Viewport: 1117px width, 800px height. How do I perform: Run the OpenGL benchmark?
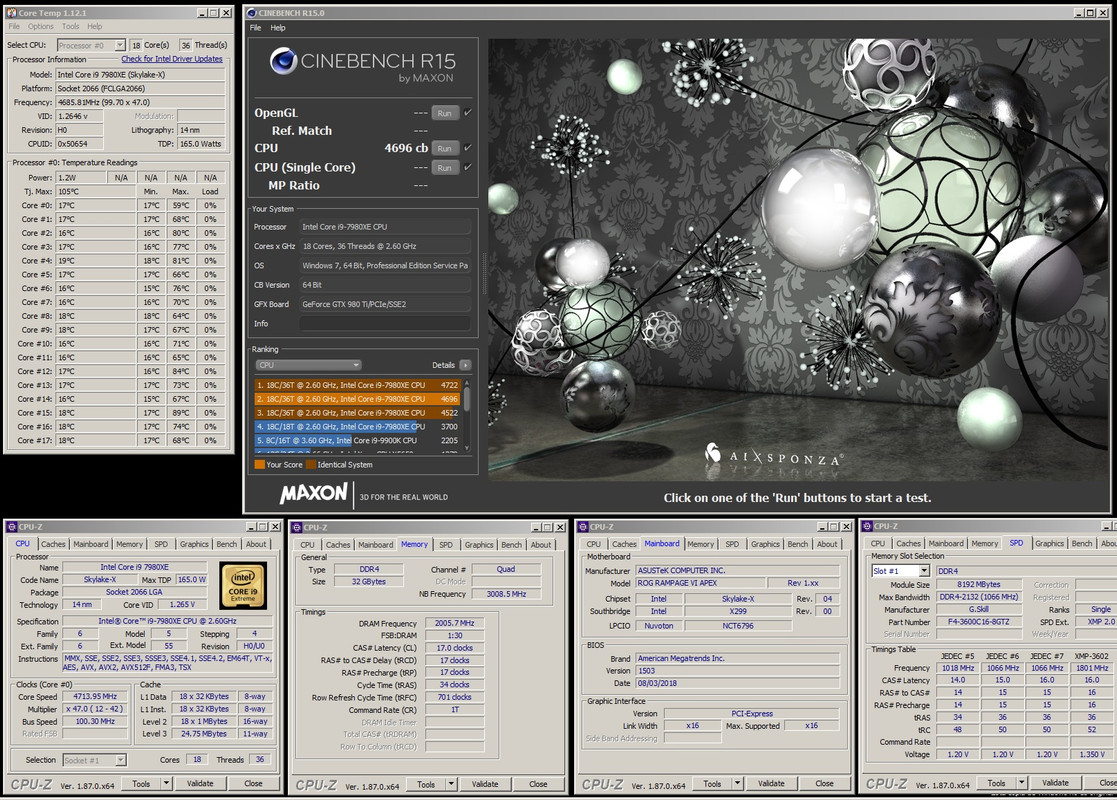[445, 113]
